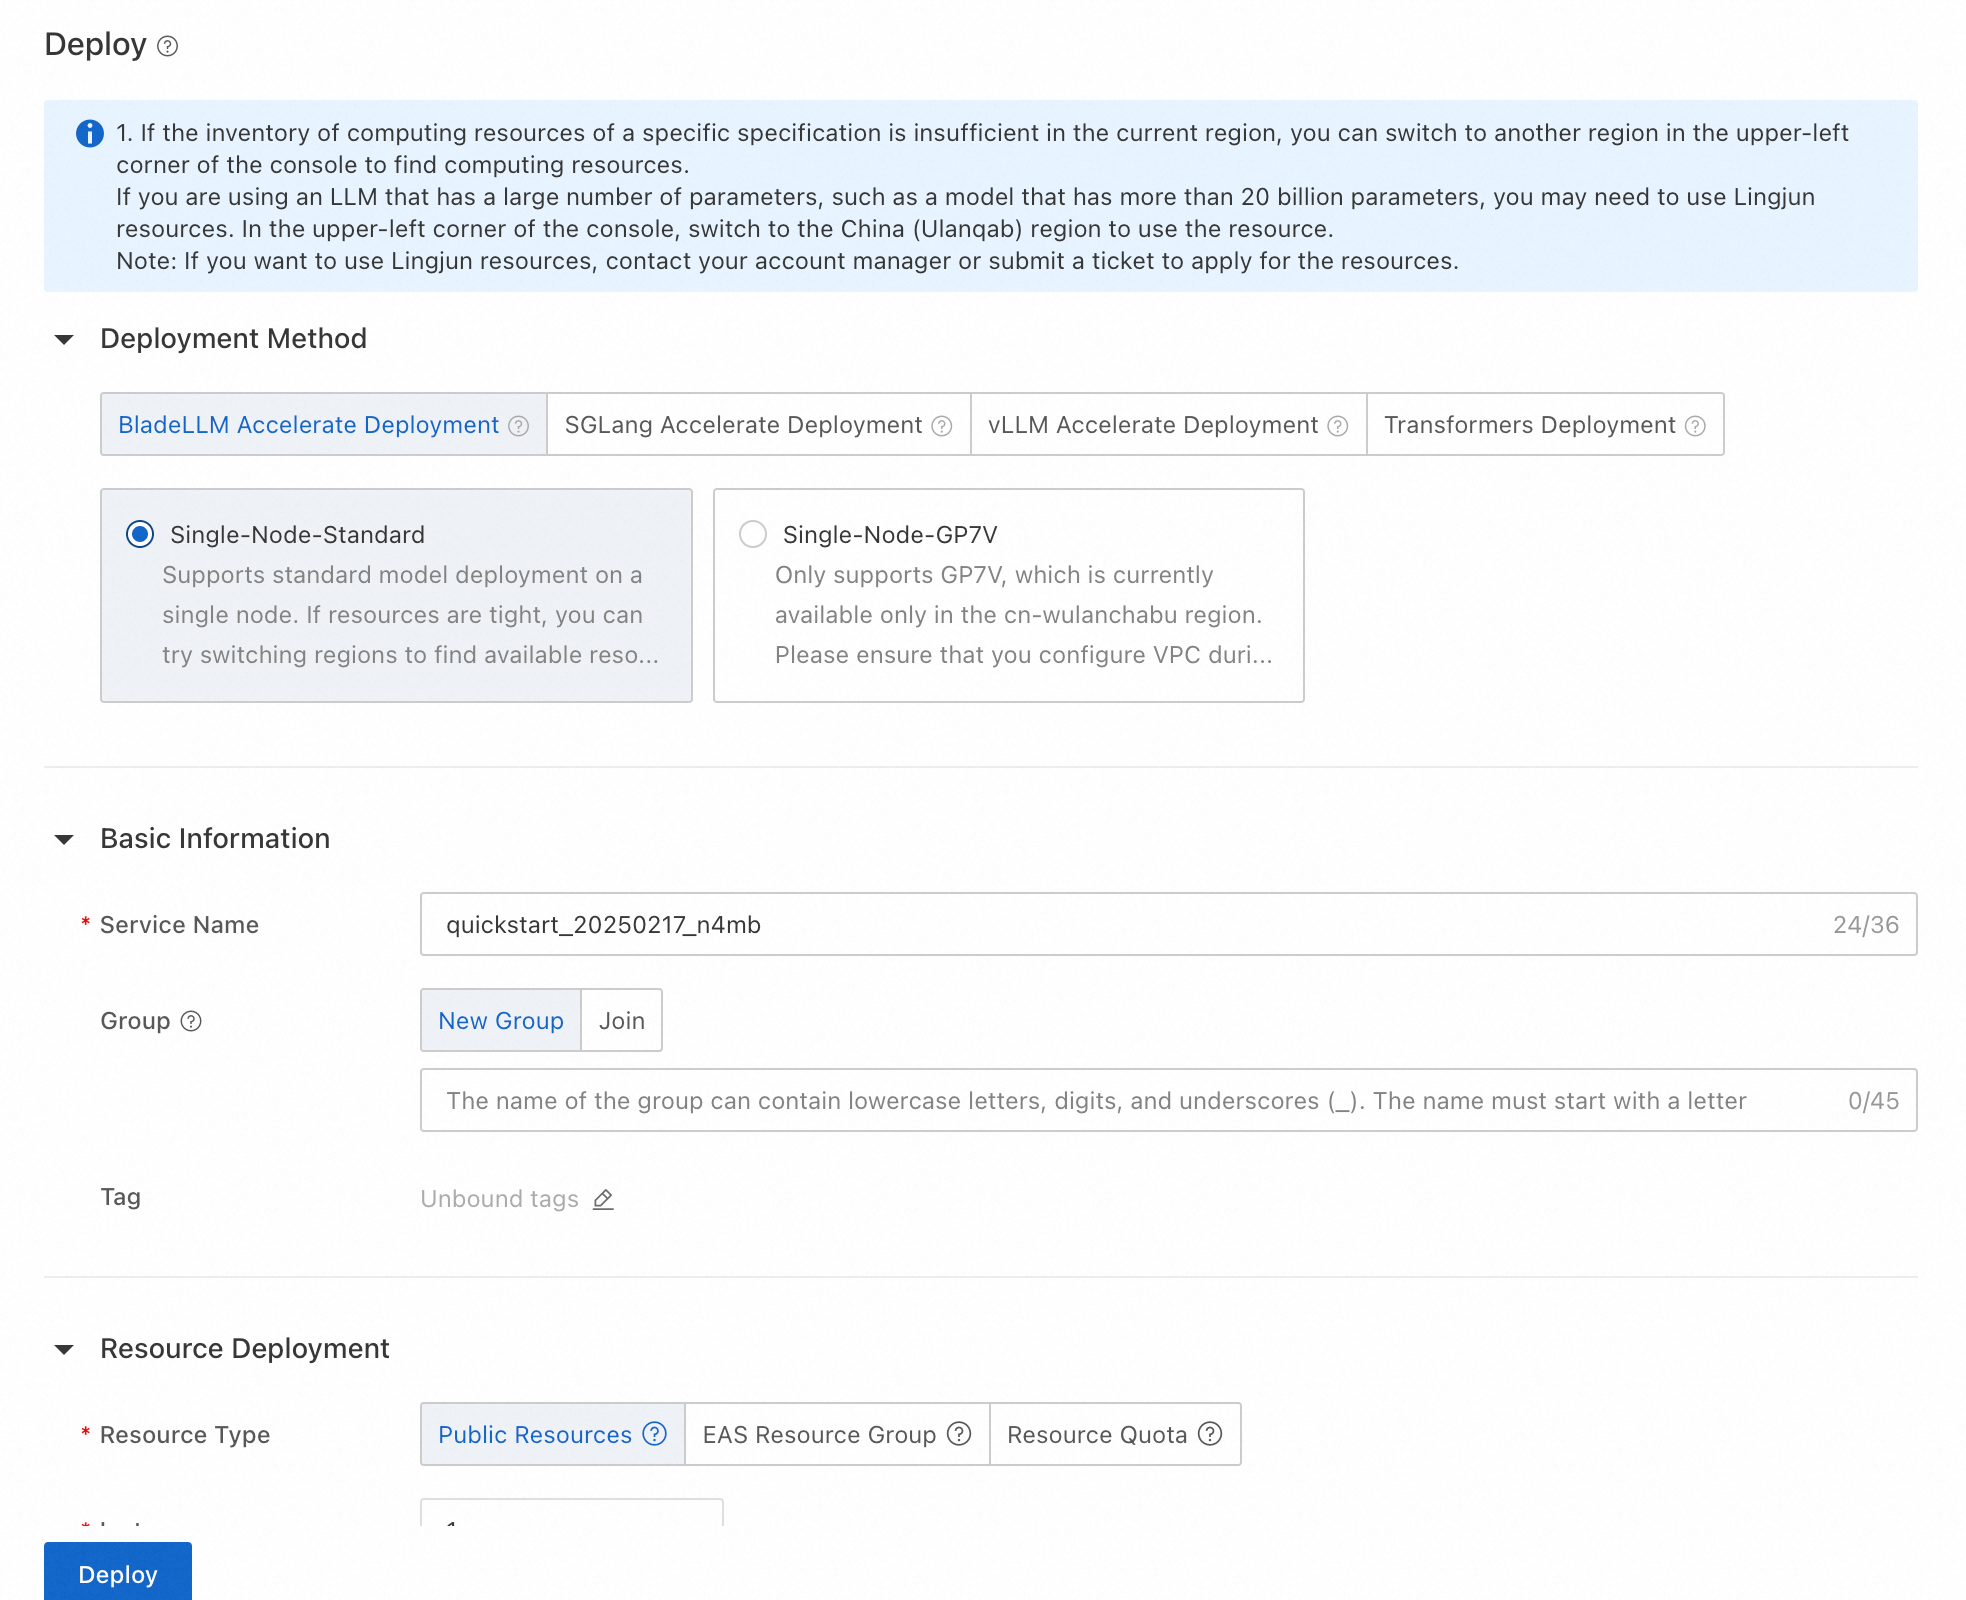Select EAS Resource Group resource type
Image resolution: width=1966 pixels, height=1600 pixels.
pos(837,1434)
